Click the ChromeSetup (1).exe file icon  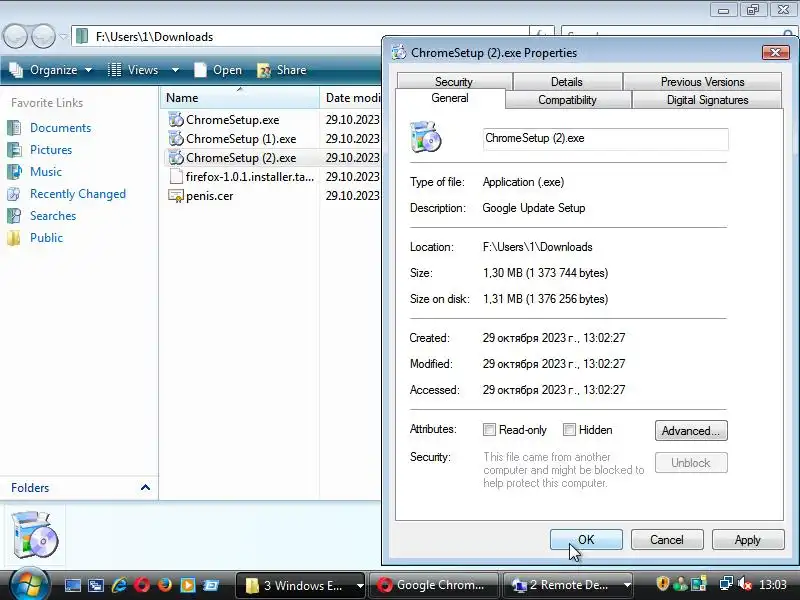176,138
